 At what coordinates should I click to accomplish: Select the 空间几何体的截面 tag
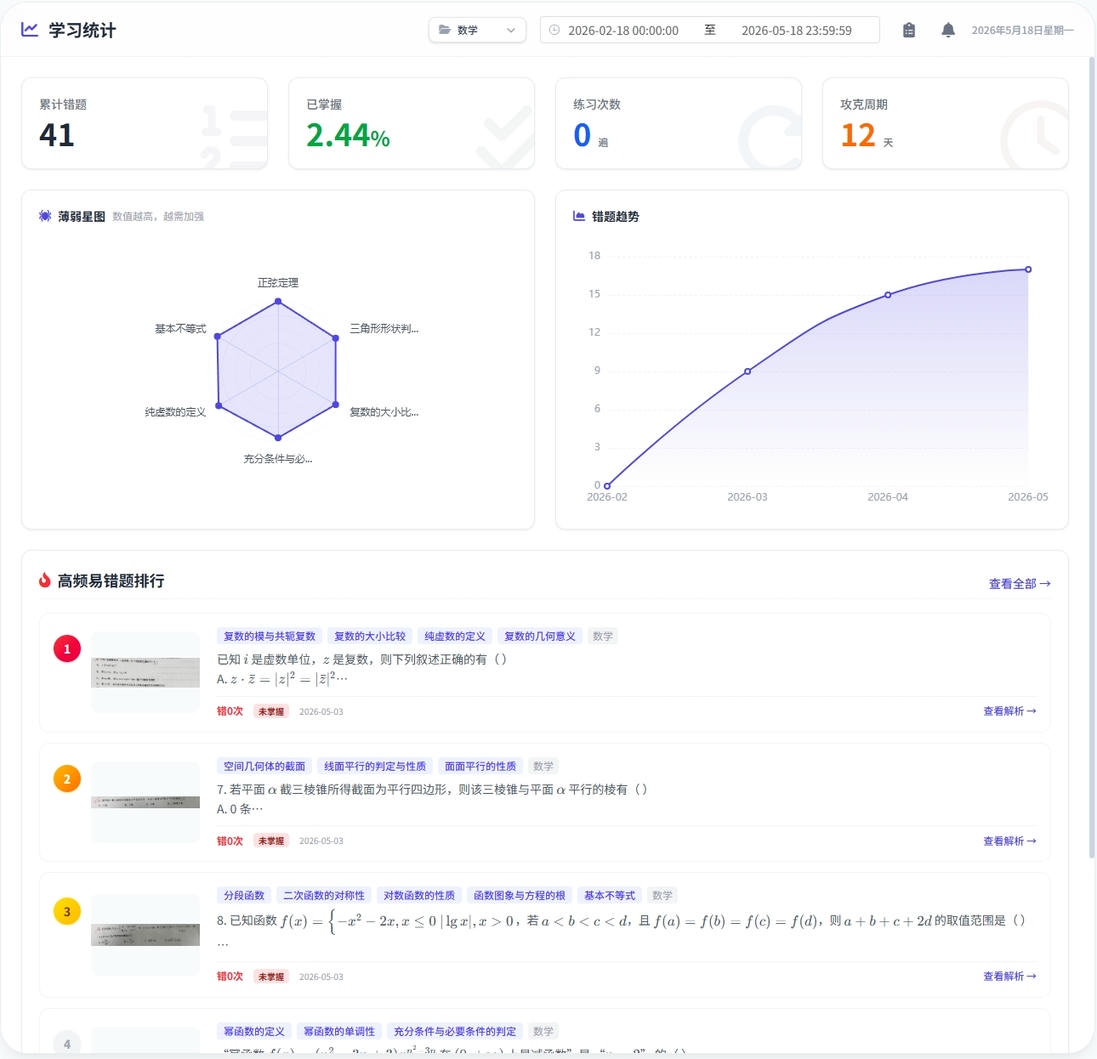point(264,766)
